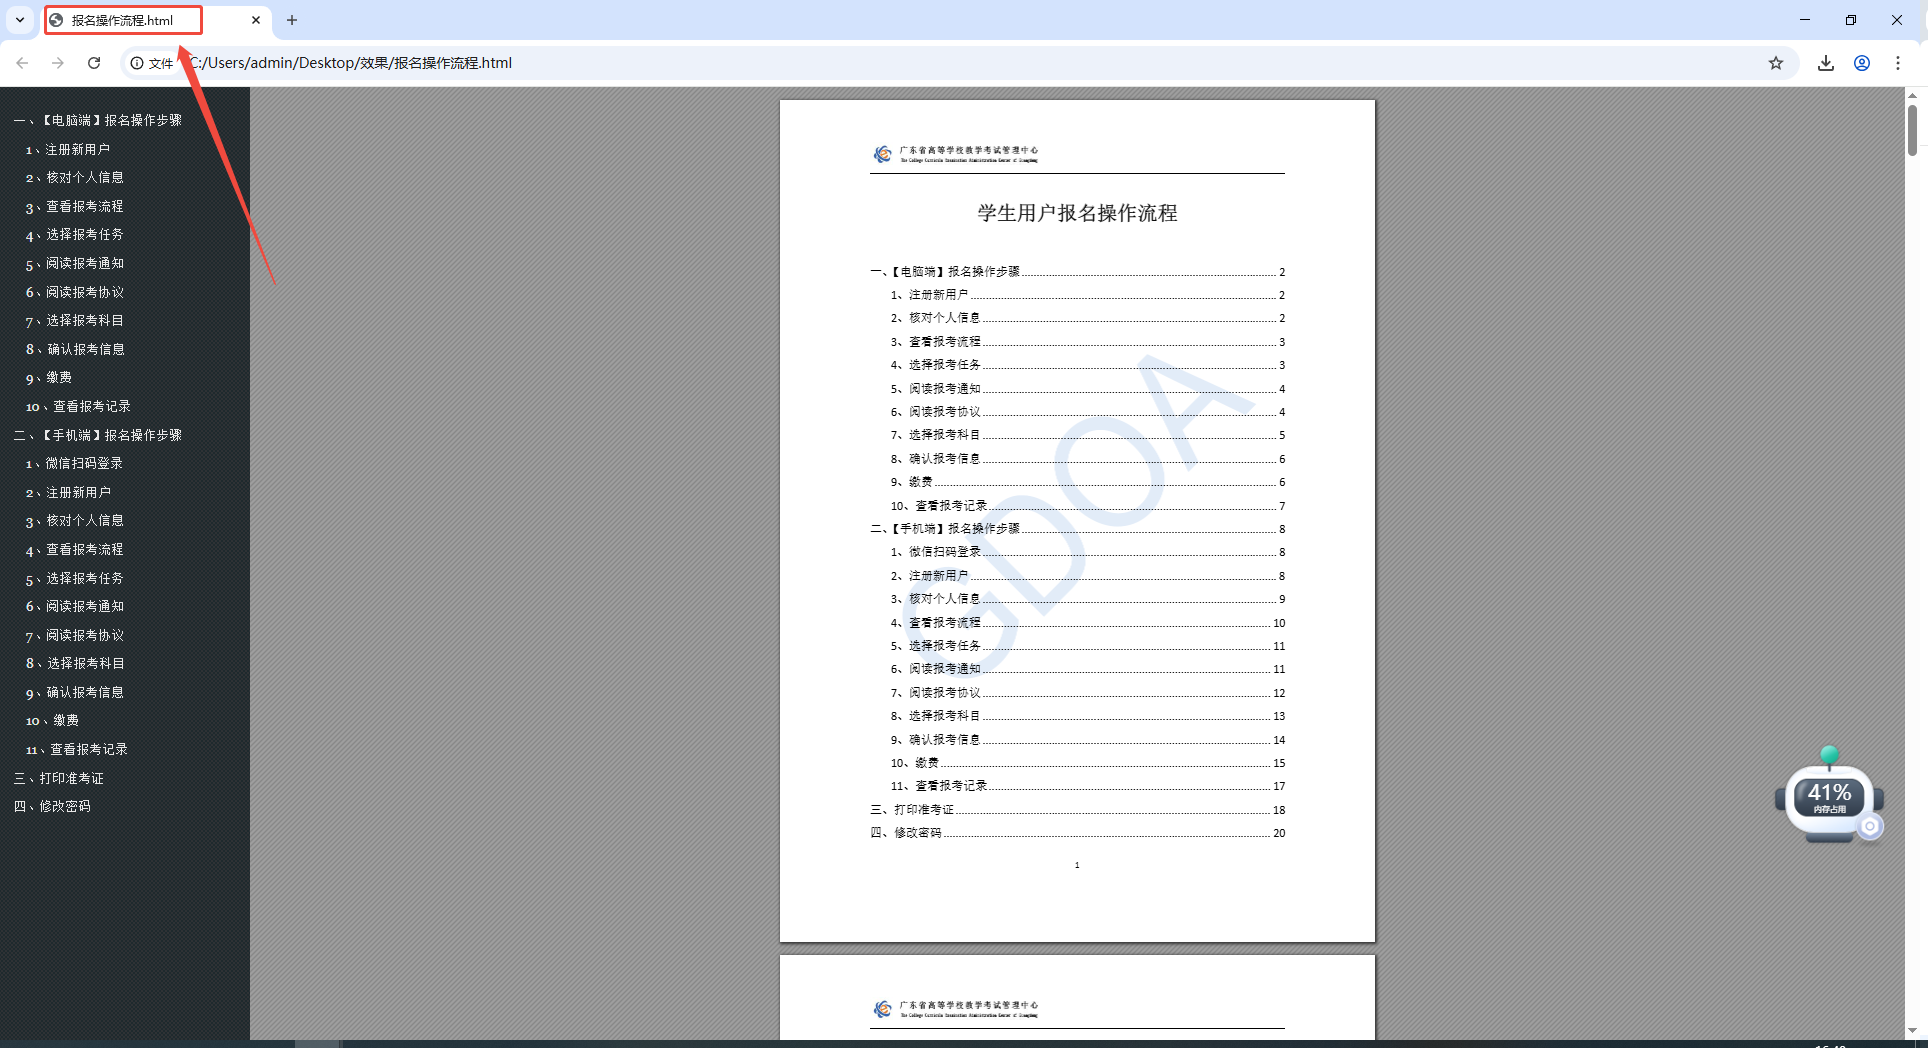This screenshot has width=1928, height=1048.
Task: Go to sidebar 6、阅读报考通知 under 手机端
Action: click(75, 606)
